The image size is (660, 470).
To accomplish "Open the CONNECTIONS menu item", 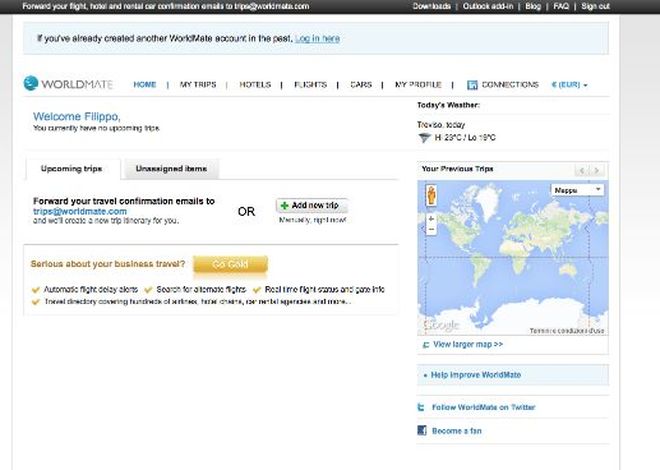I will point(510,85).
